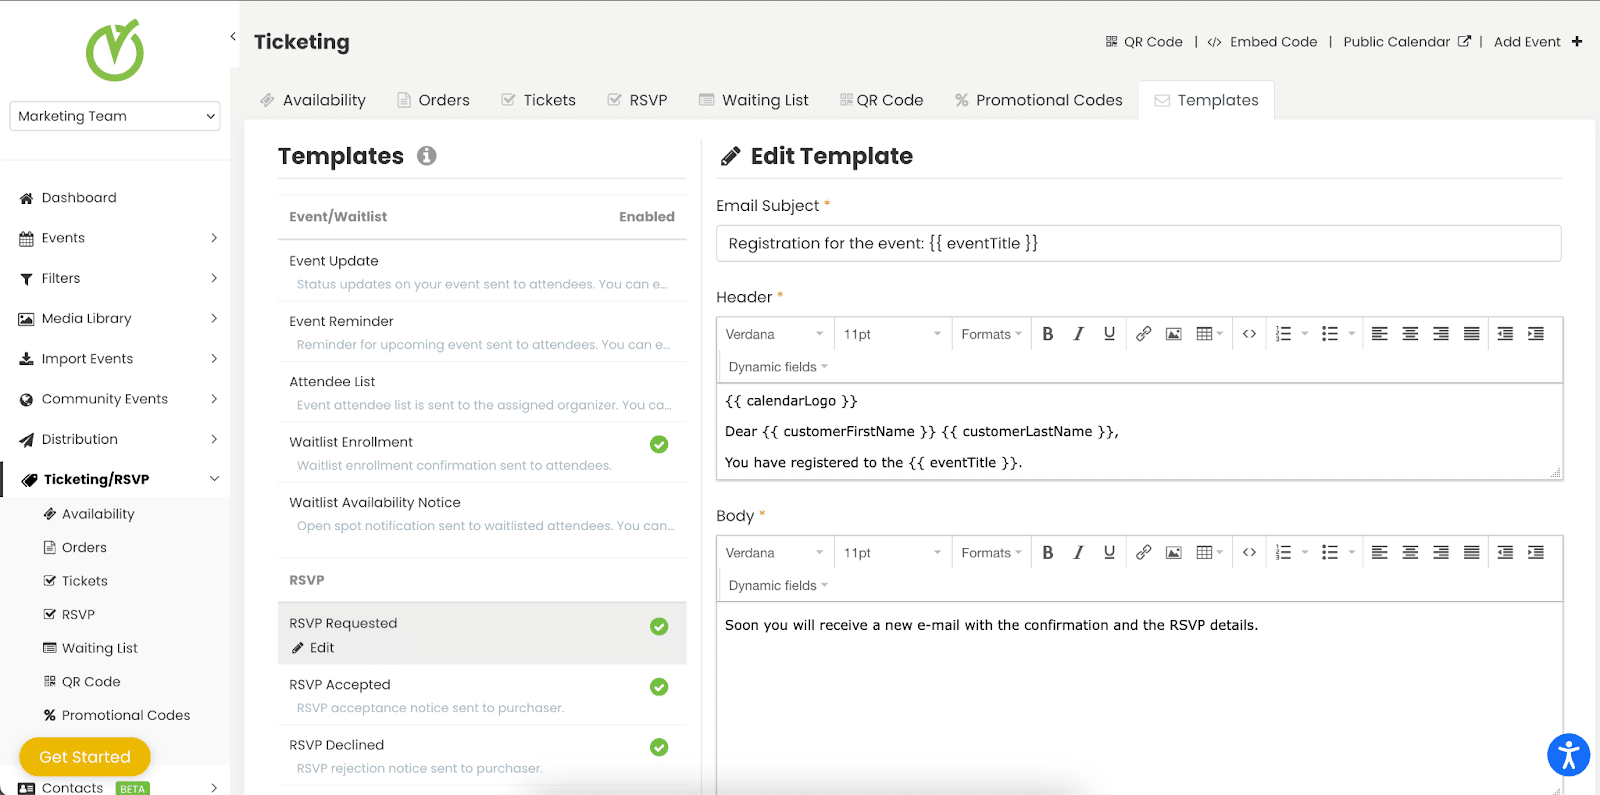Image resolution: width=1600 pixels, height=795 pixels.
Task: Click Underline icon in Header toolbar
Action: point(1109,334)
